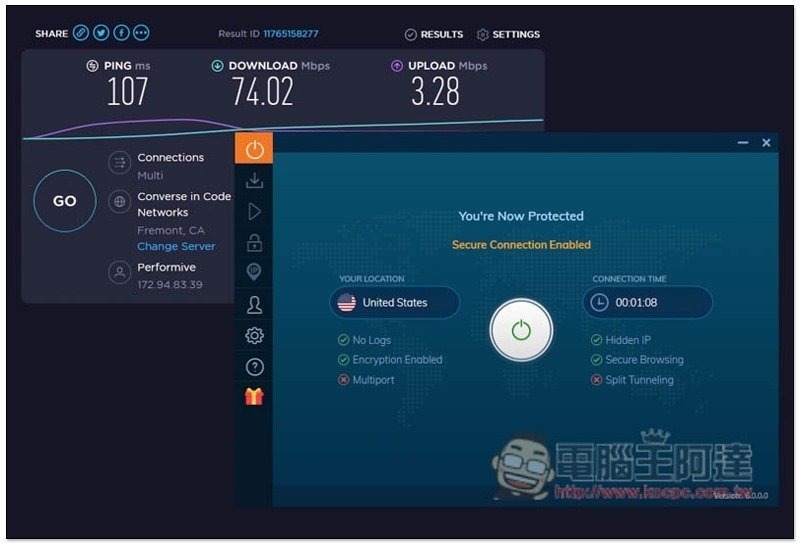Expand the United States location selector
This screenshot has width=800, height=545.
[394, 302]
